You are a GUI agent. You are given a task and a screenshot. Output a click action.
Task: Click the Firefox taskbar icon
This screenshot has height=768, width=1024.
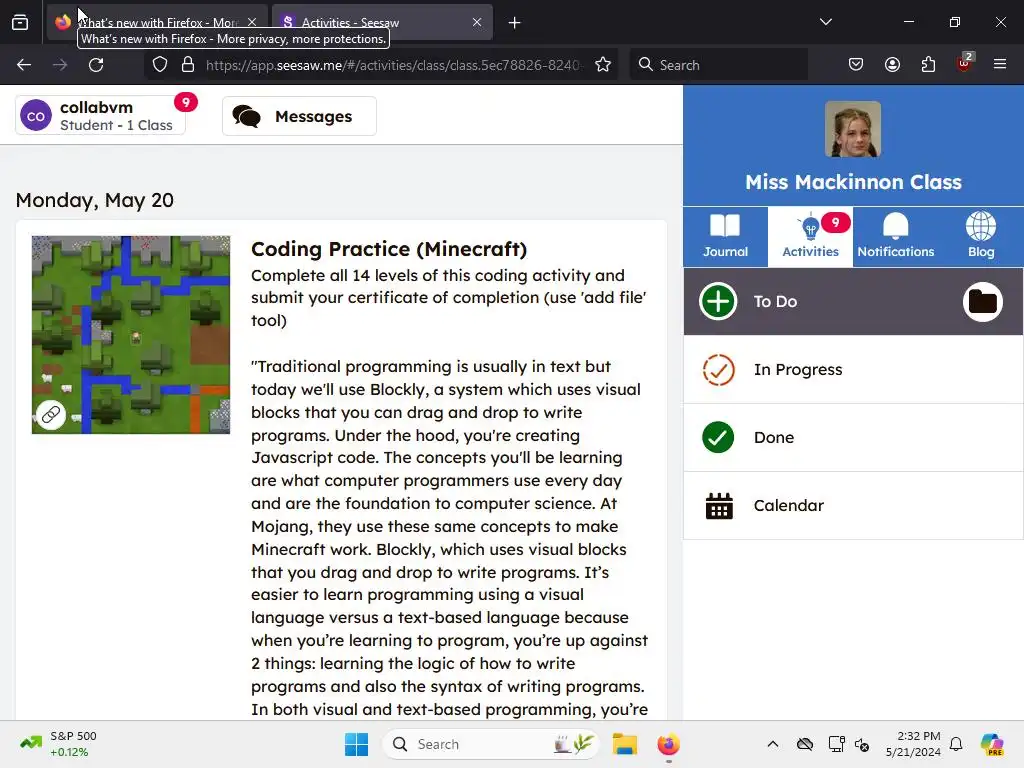point(668,744)
